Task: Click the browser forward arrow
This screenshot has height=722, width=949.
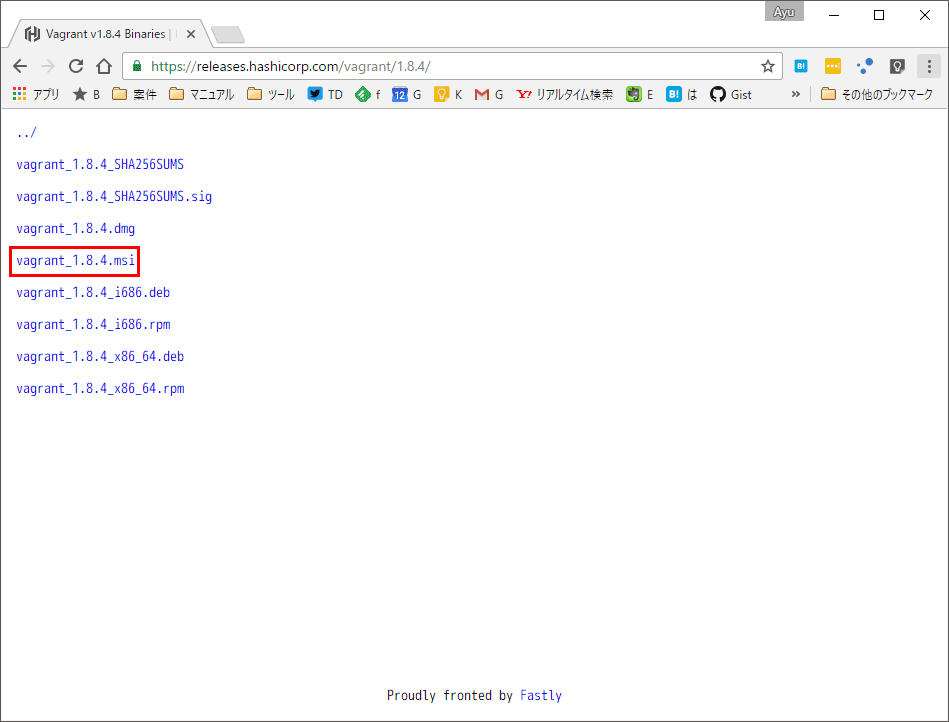Action: point(48,66)
